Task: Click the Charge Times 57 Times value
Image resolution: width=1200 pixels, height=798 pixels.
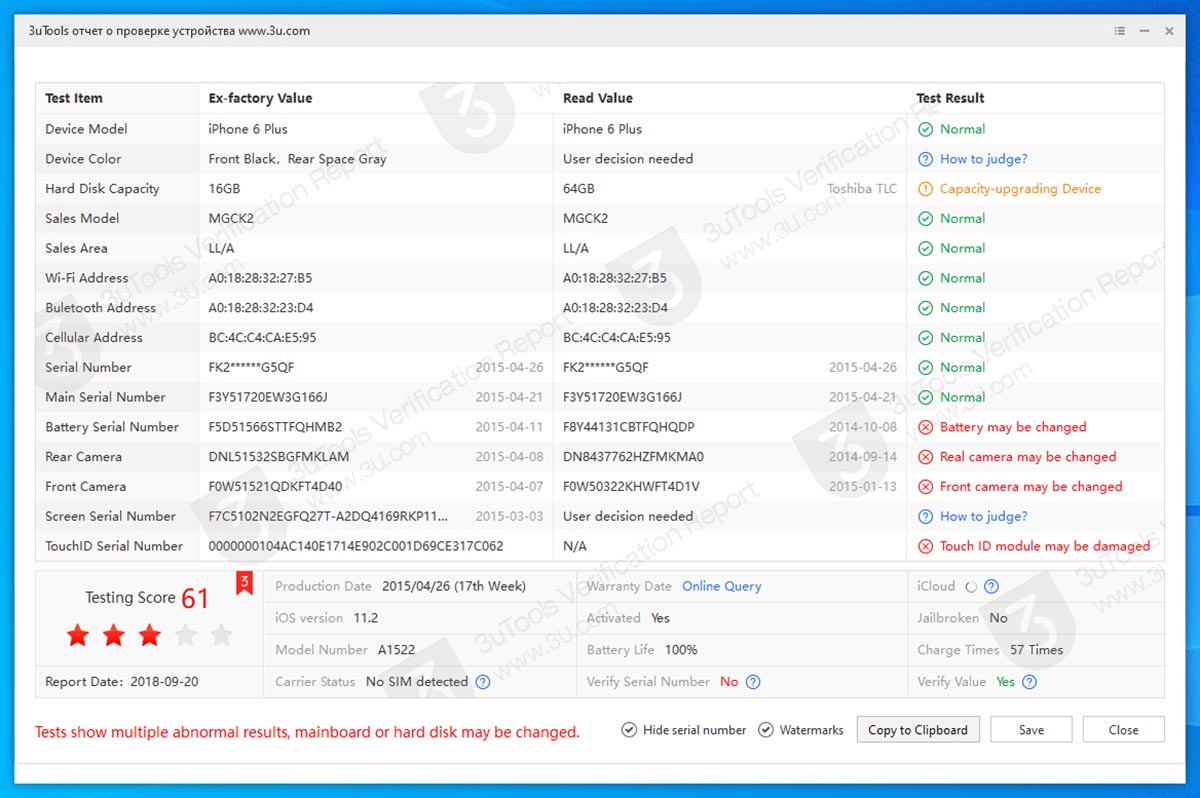Action: click(1036, 650)
